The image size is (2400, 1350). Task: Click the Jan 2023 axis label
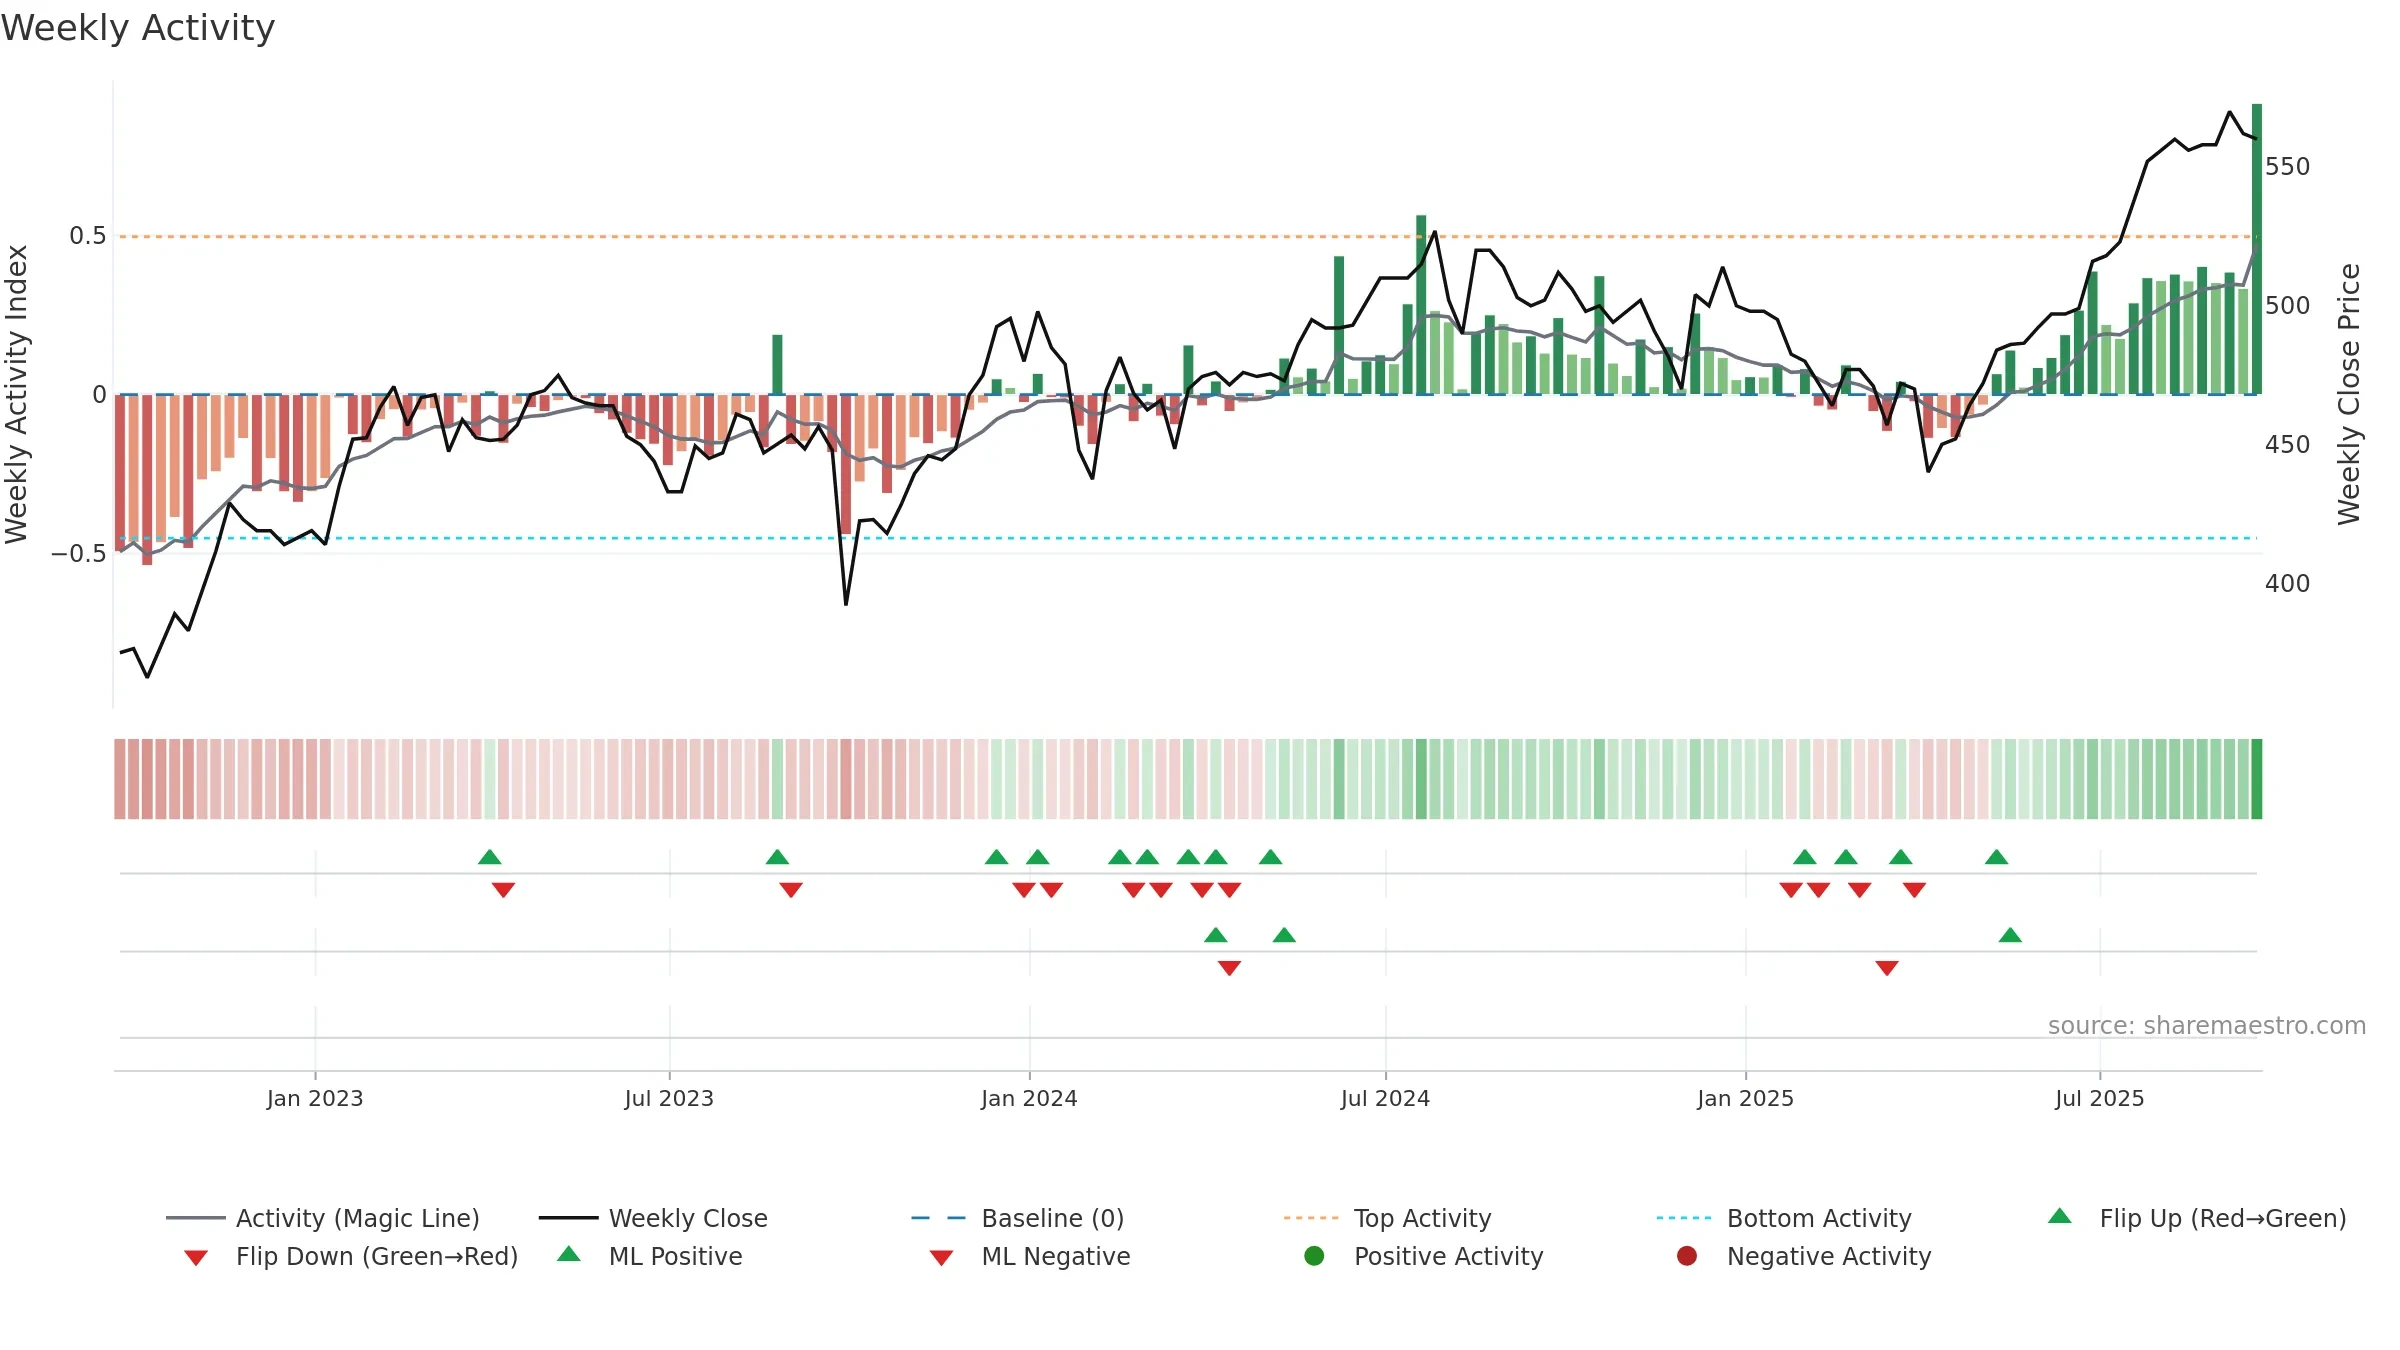click(315, 1098)
